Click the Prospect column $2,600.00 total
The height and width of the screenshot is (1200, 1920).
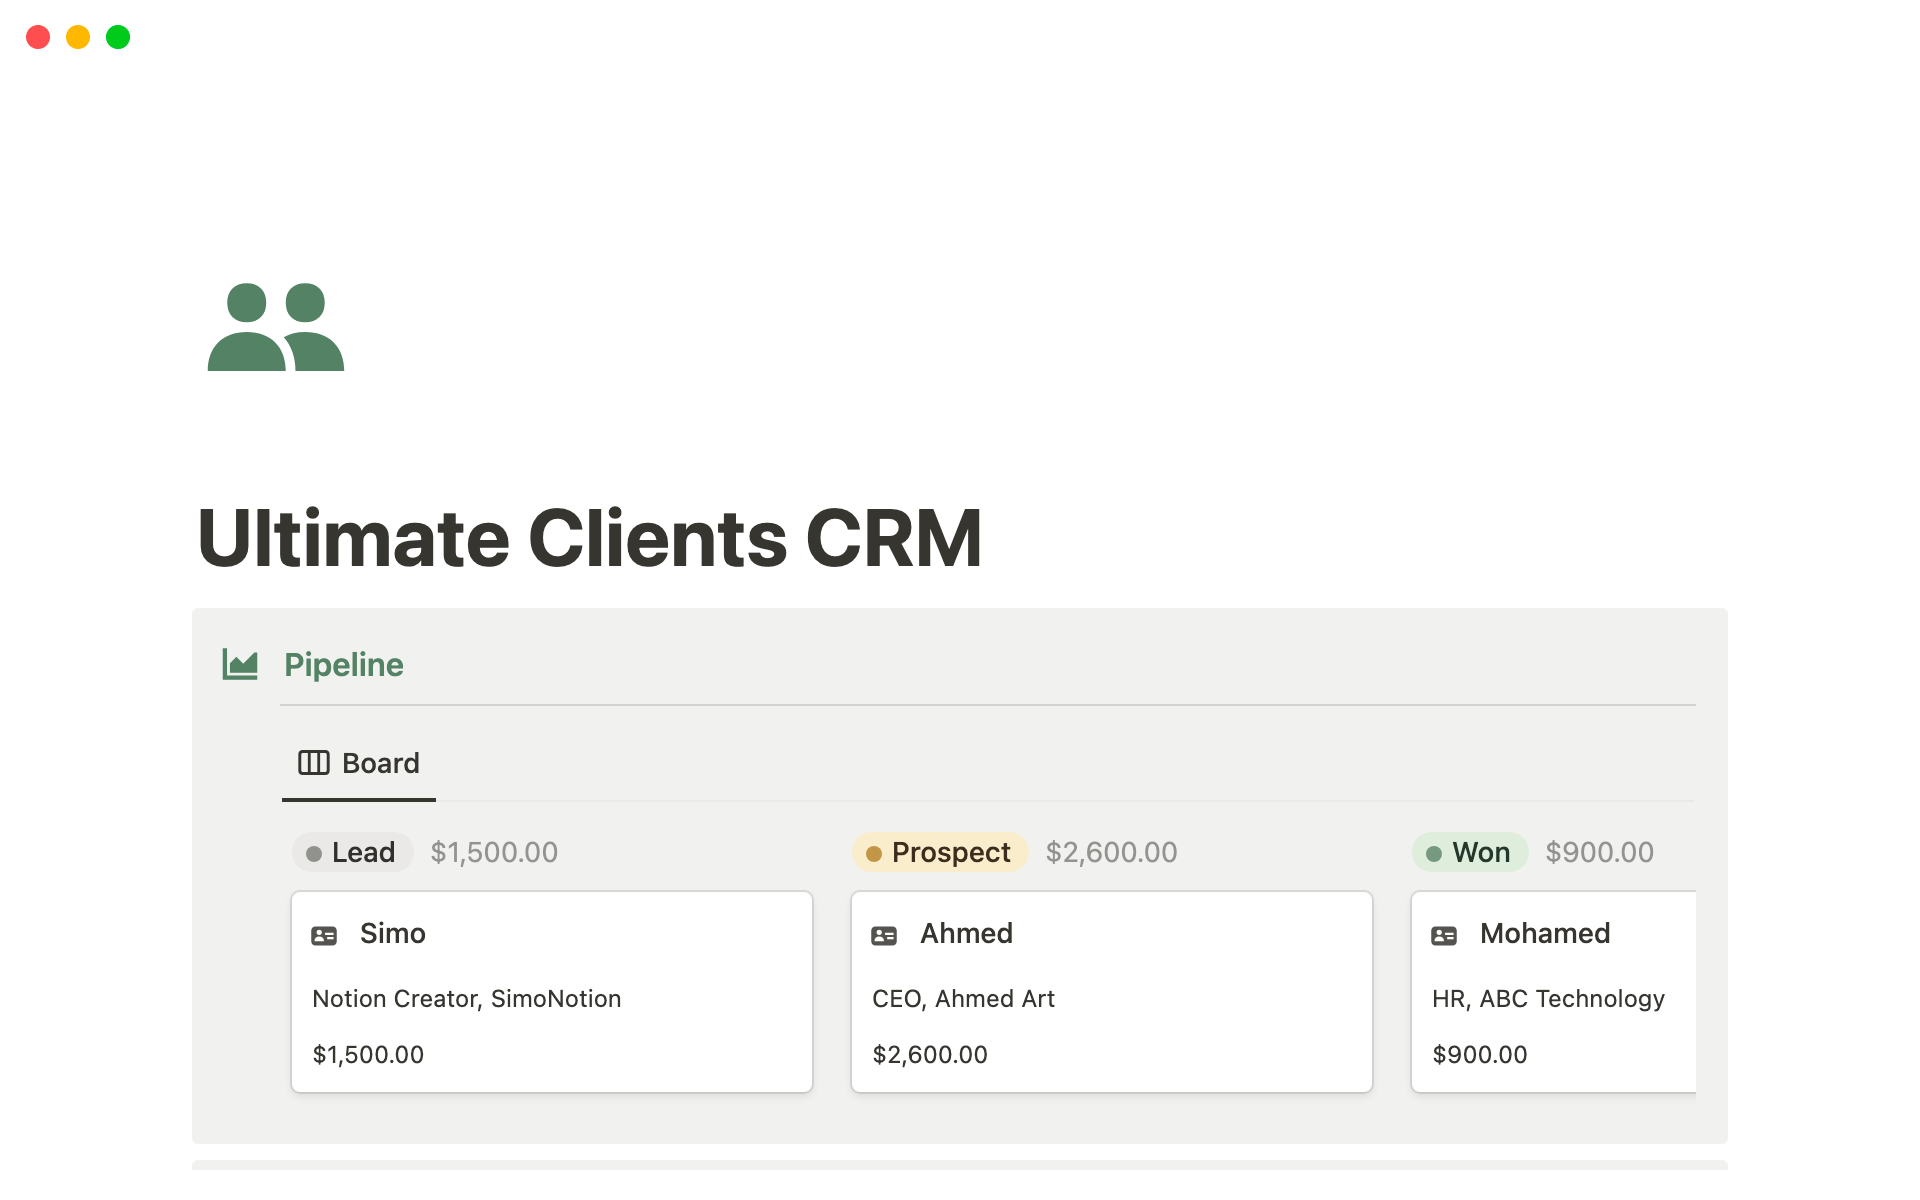tap(1111, 852)
